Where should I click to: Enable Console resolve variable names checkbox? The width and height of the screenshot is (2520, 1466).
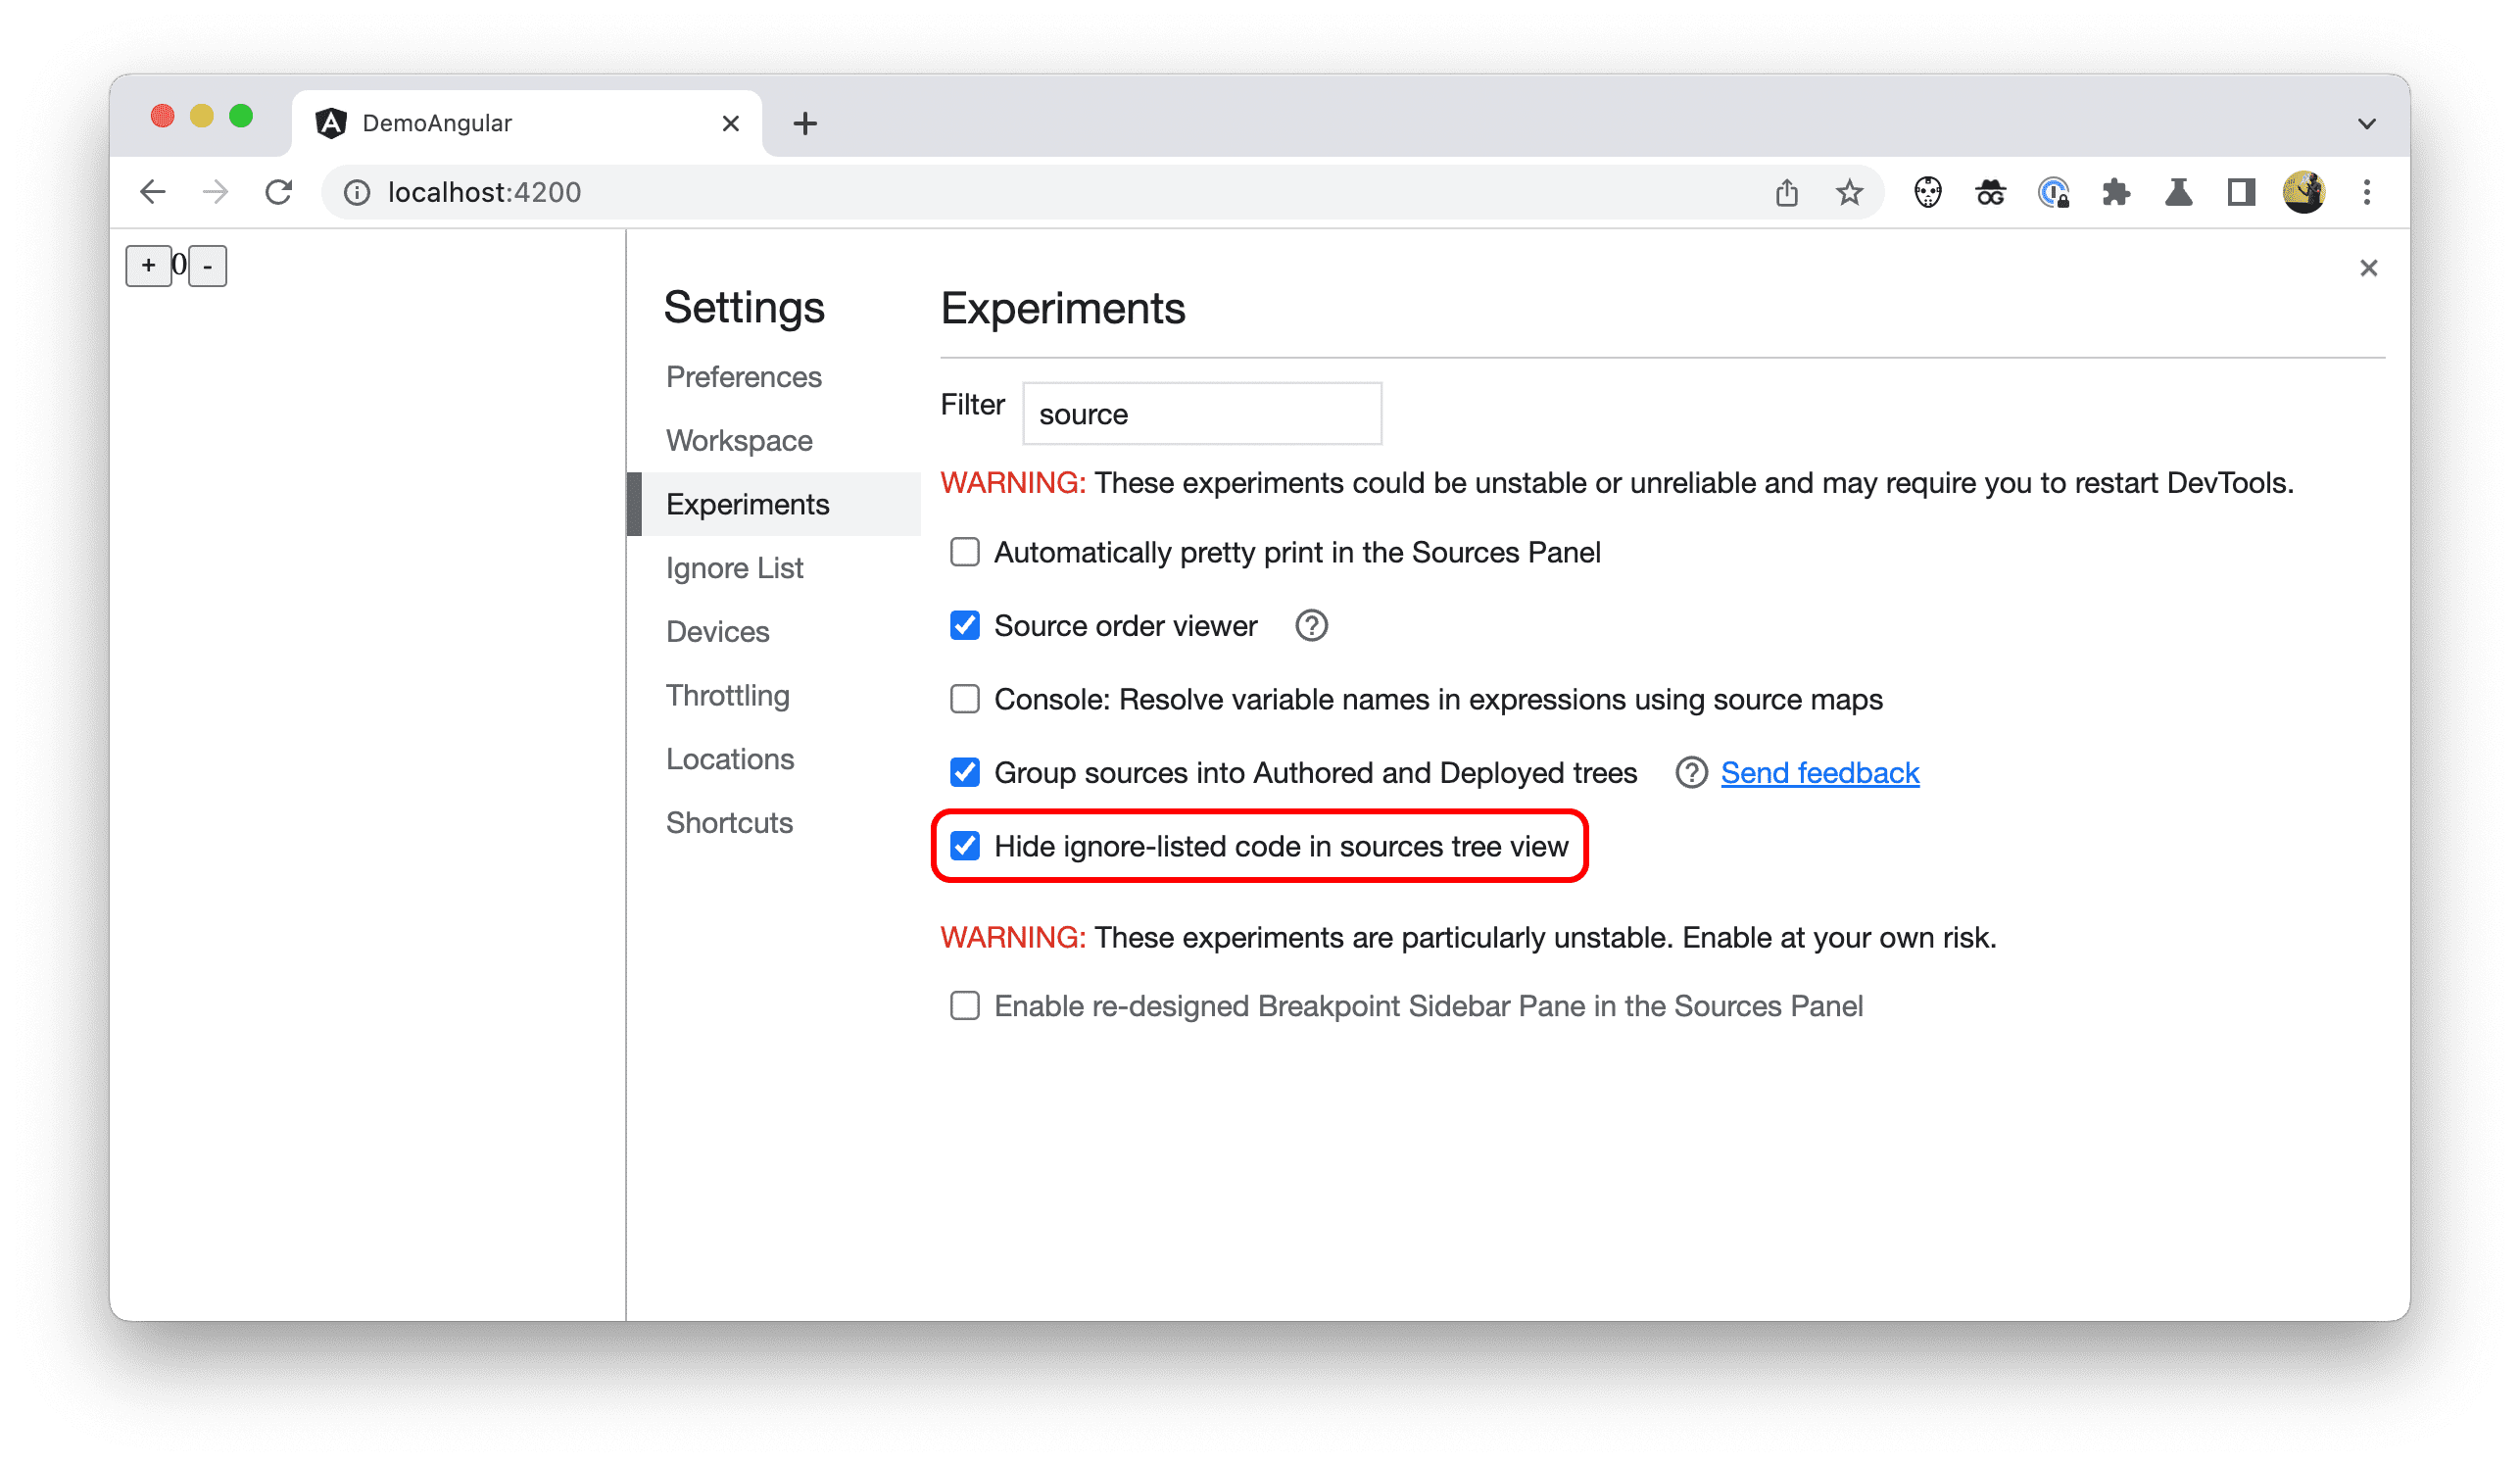pos(964,698)
